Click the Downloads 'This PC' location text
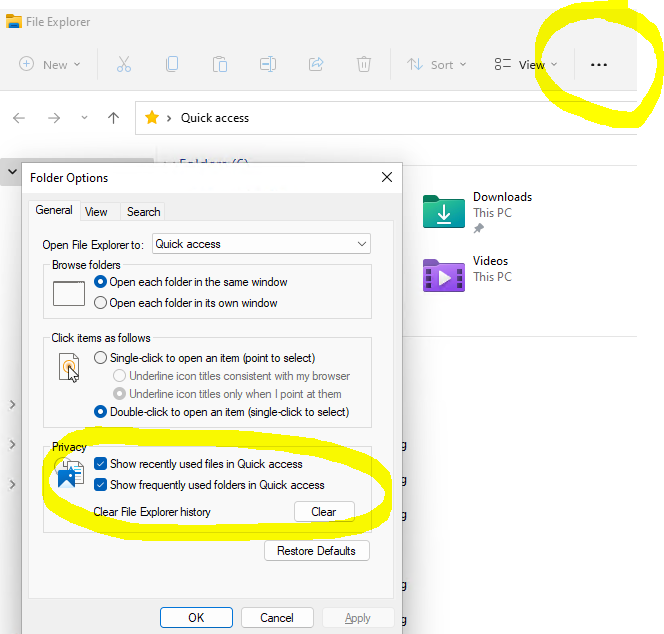664x634 pixels. click(492, 213)
